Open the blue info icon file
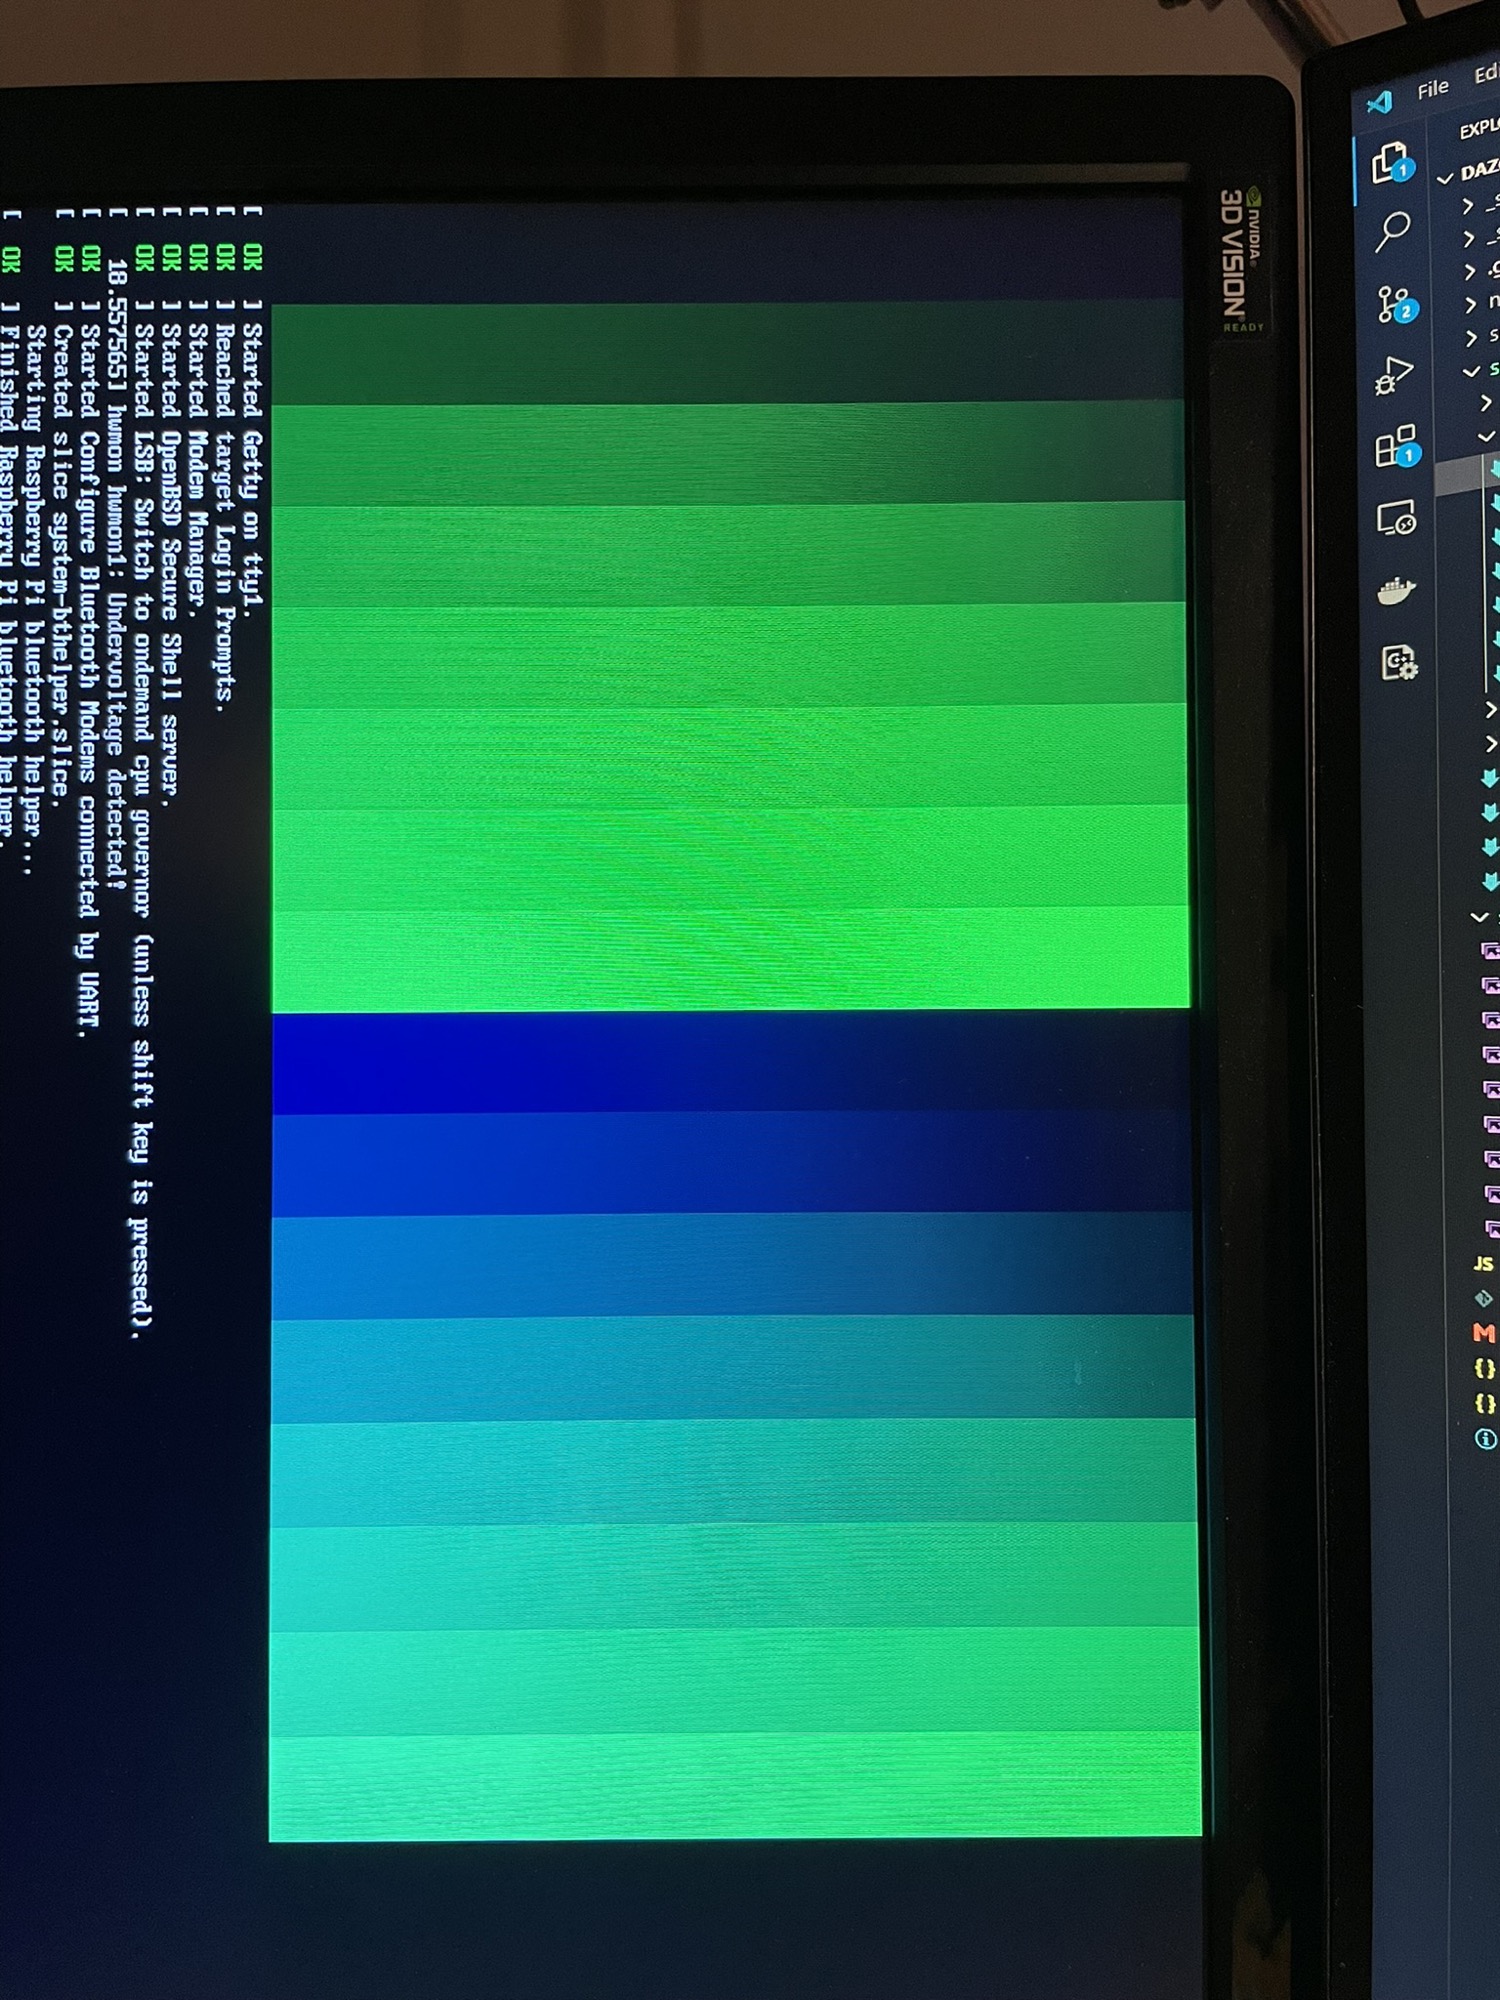 click(1486, 1439)
